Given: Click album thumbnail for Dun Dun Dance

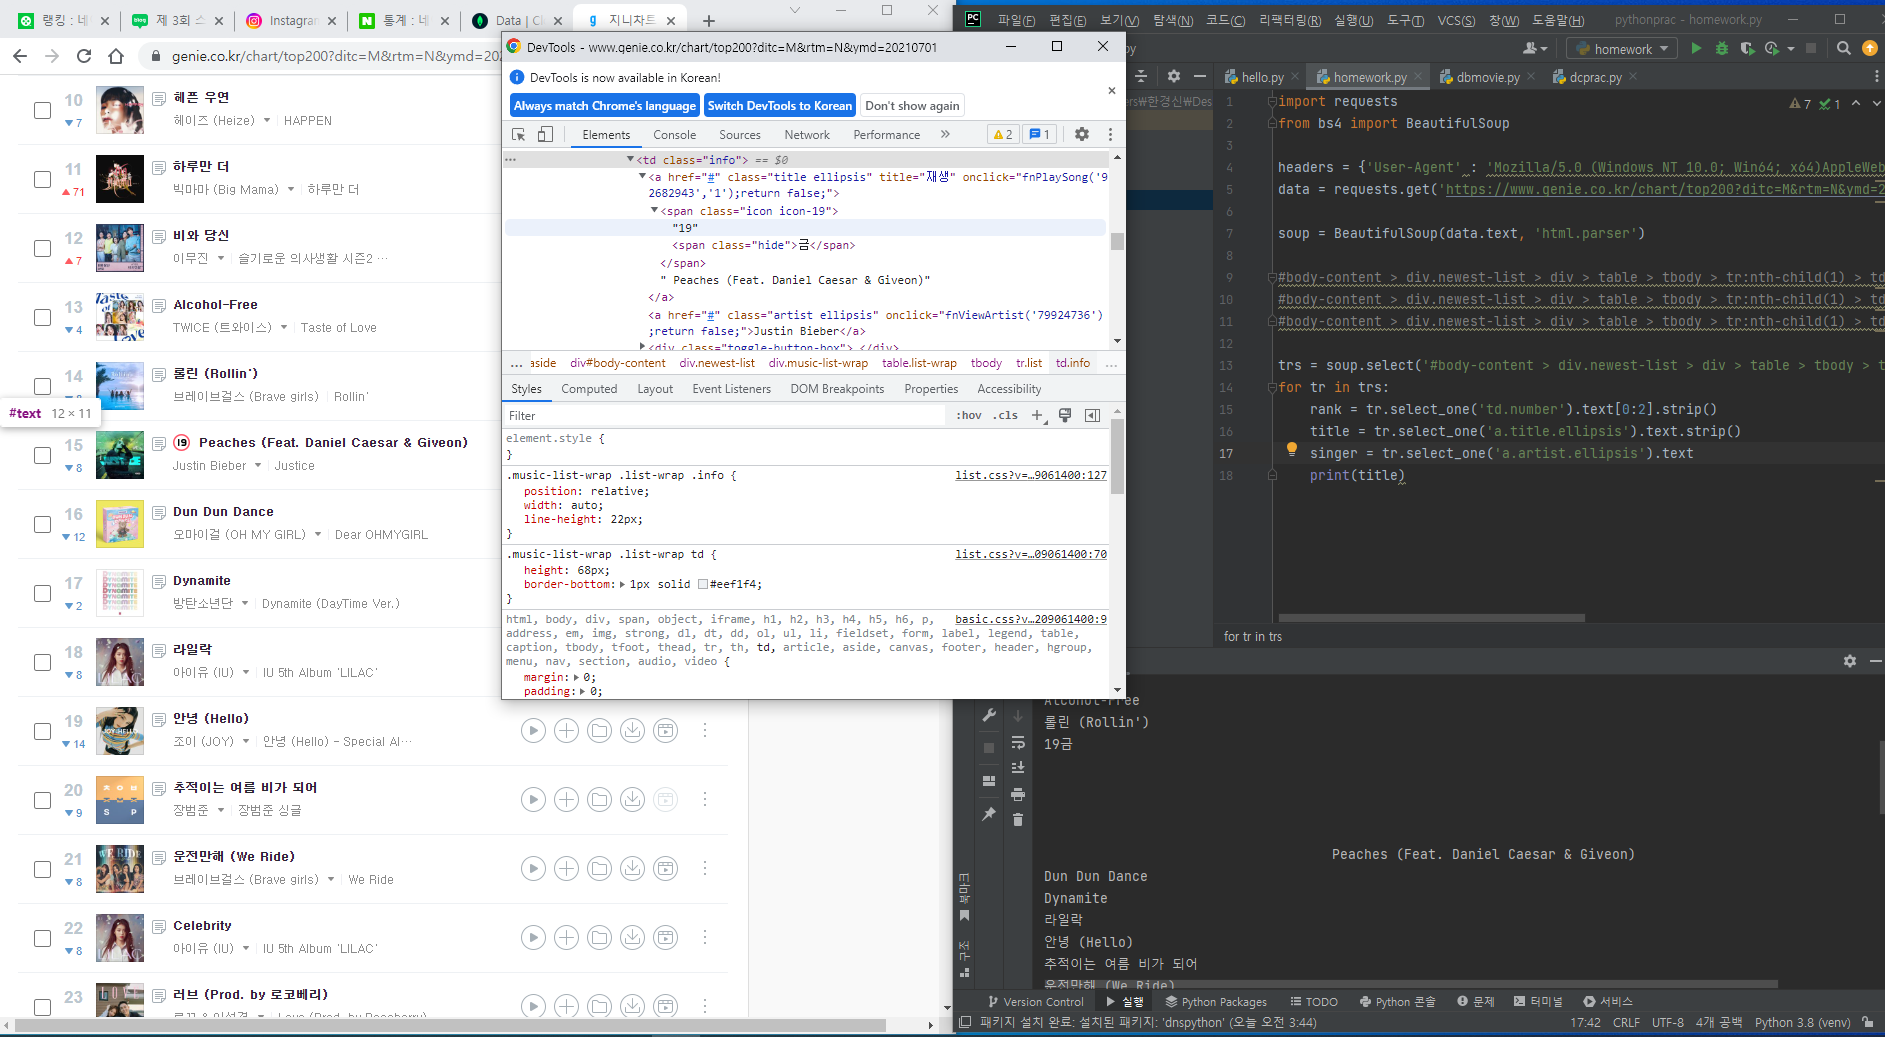Looking at the screenshot, I should point(120,524).
